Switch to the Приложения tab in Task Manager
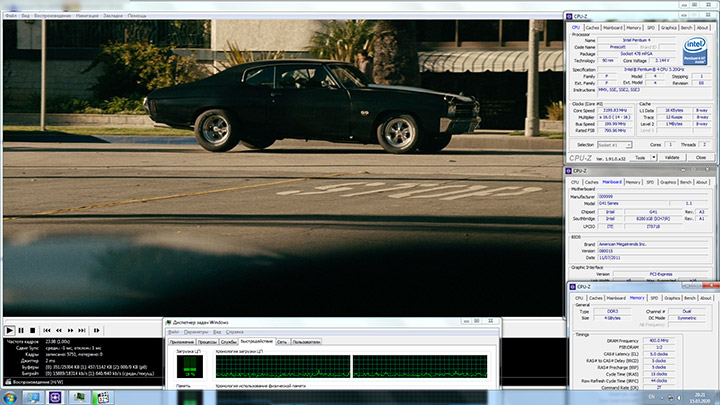 click(182, 342)
